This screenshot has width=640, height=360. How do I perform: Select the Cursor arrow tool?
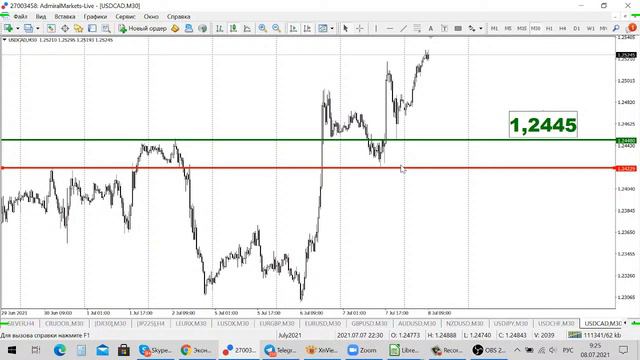[x=346, y=28]
